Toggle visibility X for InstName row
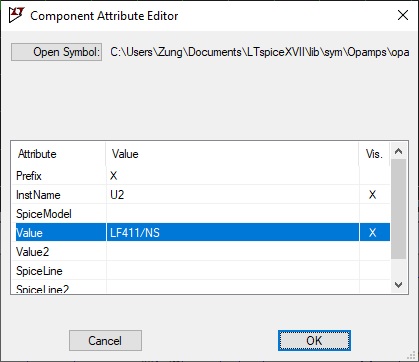This screenshot has height=362, width=419. click(372, 195)
